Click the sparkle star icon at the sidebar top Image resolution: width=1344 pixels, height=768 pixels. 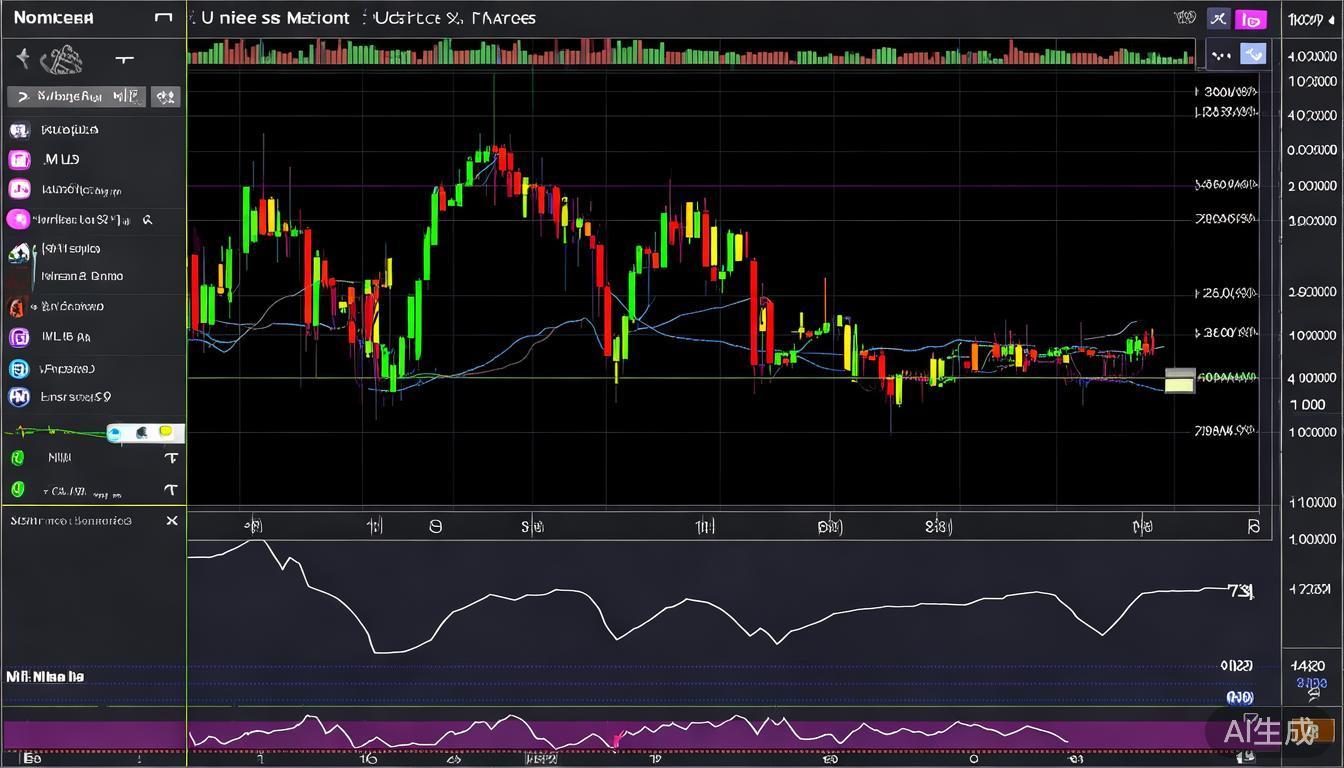tap(23, 59)
